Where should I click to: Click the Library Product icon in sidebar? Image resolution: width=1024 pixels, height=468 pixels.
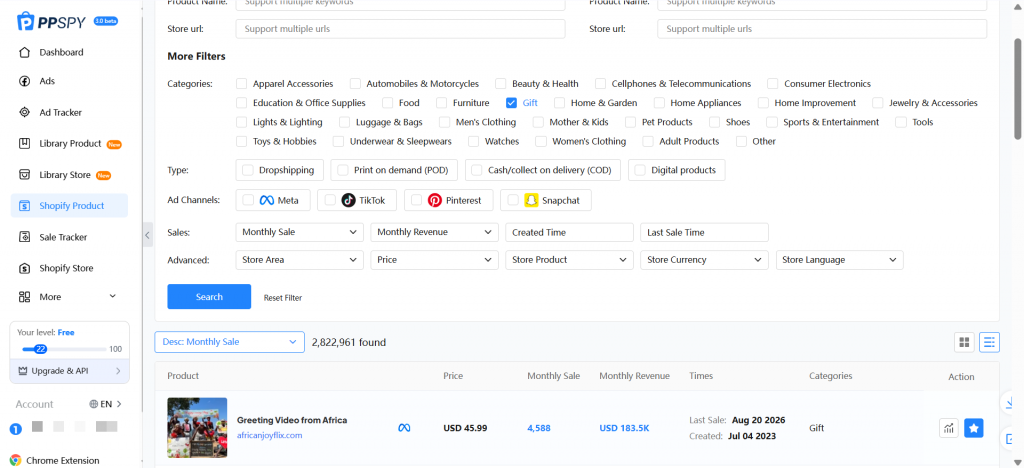coord(24,144)
